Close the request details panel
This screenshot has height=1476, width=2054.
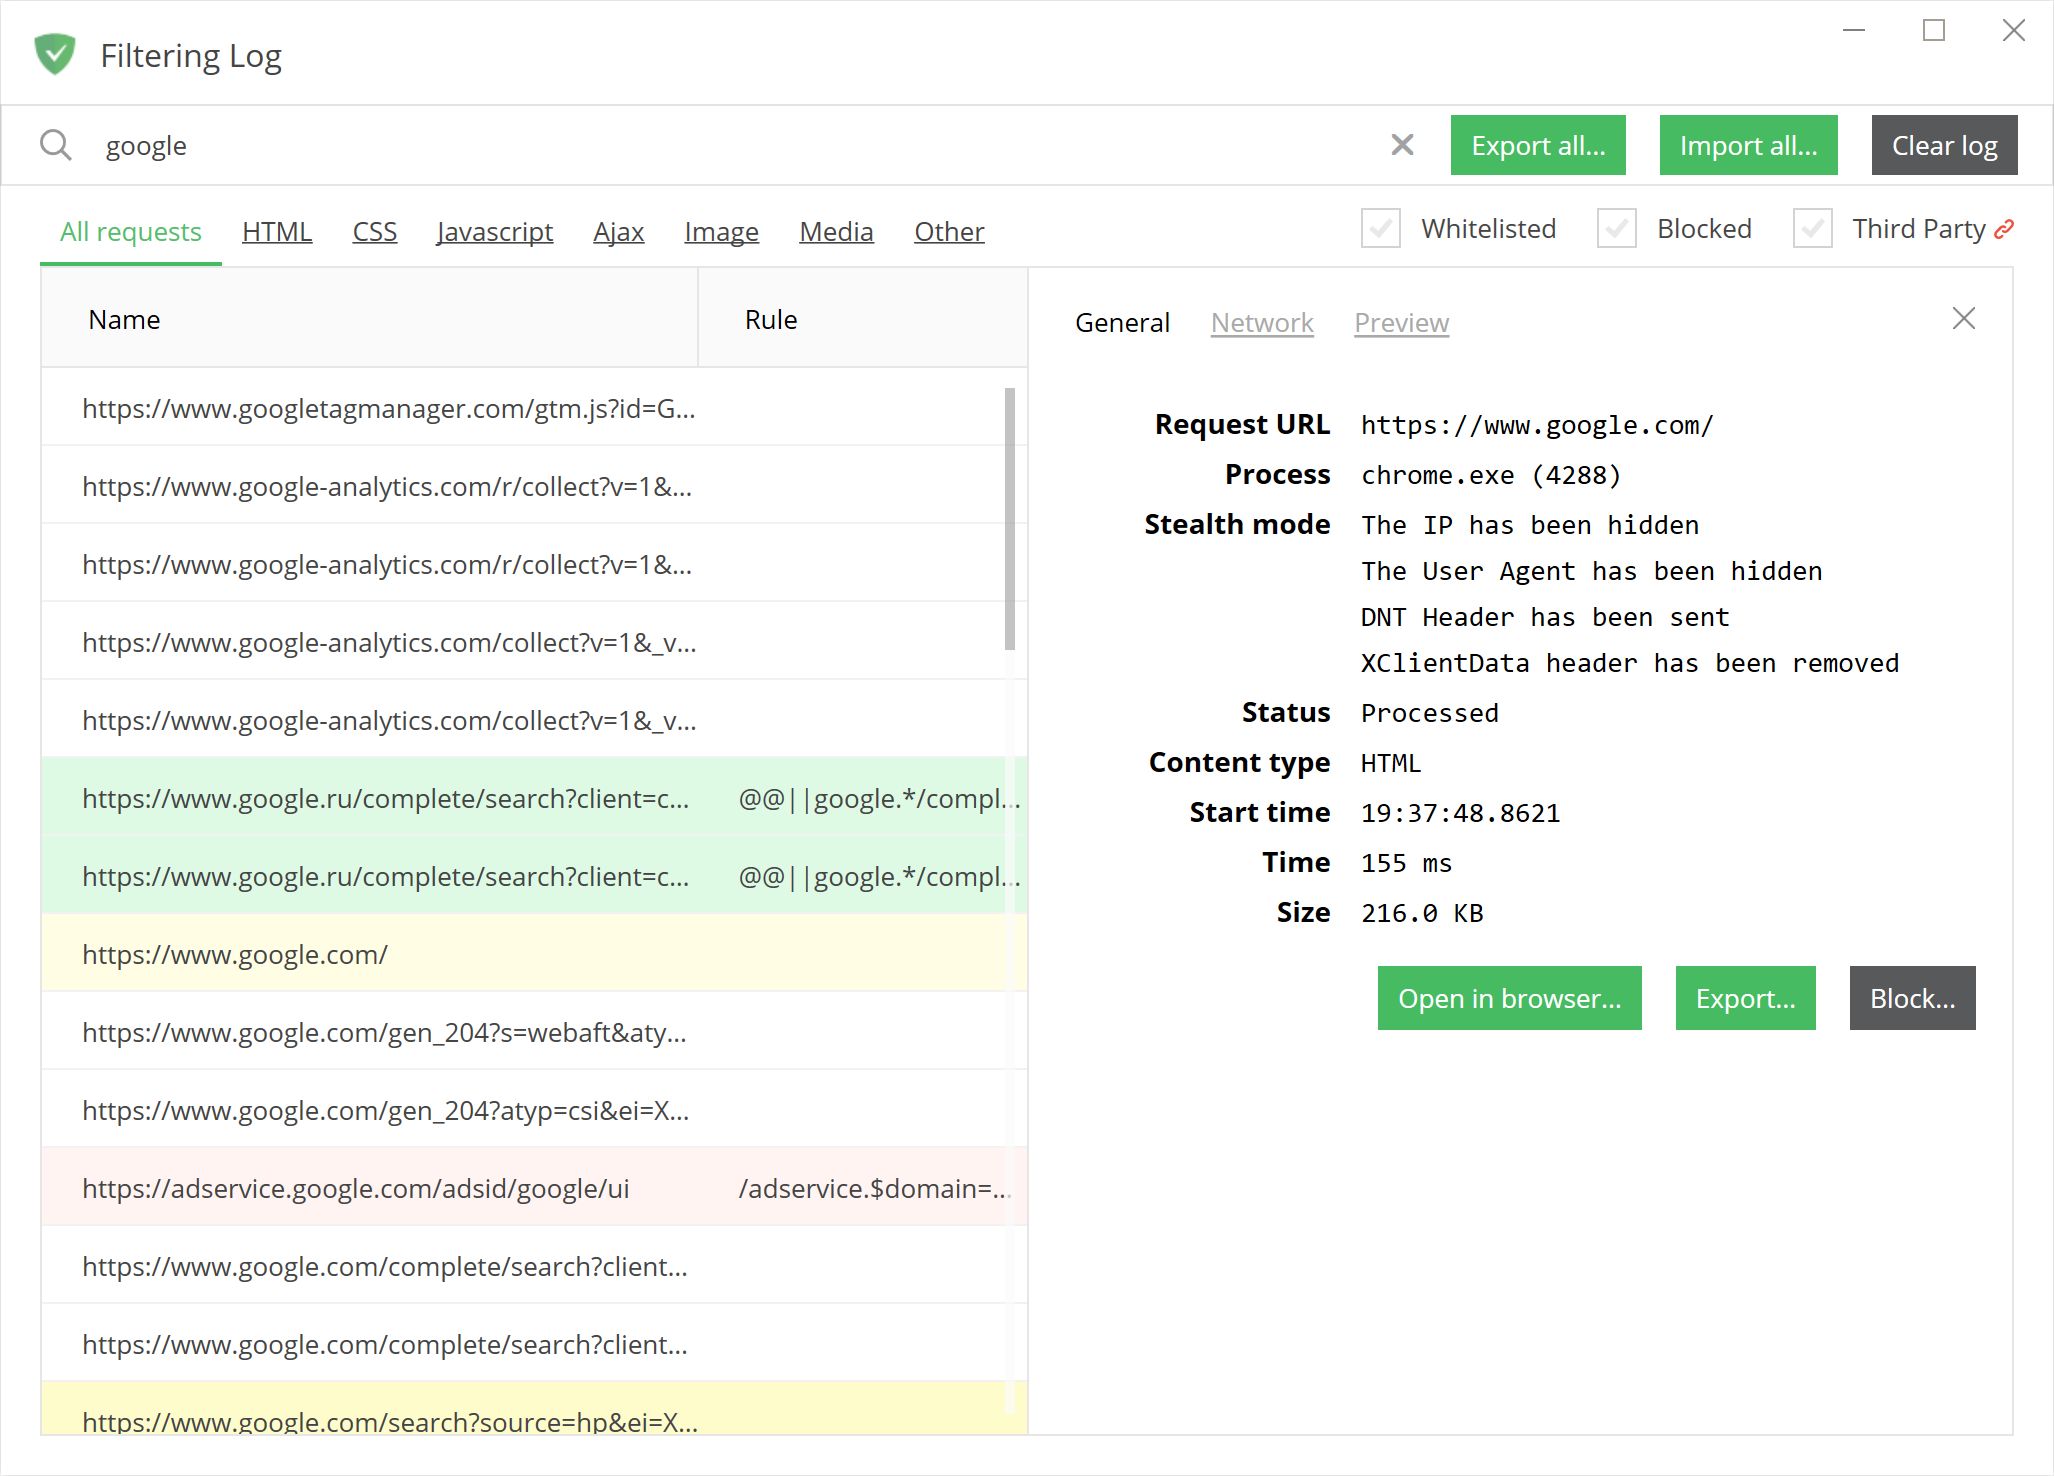(1964, 319)
